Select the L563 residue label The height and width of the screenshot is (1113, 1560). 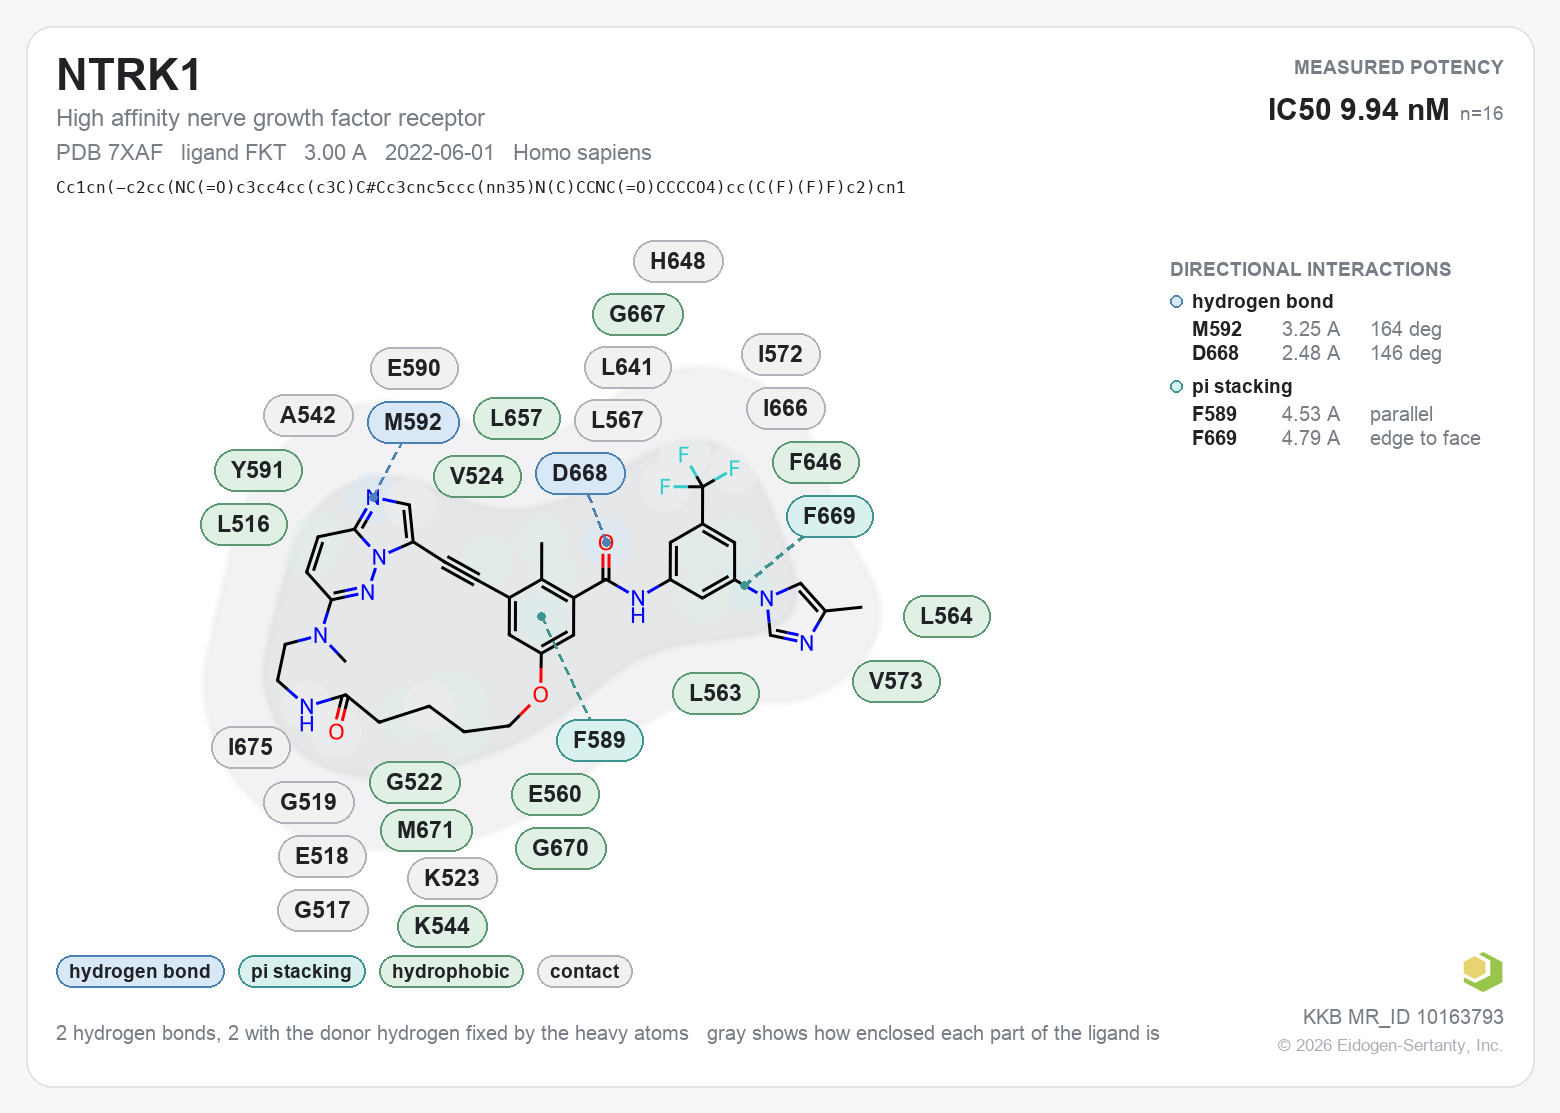pyautogui.click(x=716, y=693)
